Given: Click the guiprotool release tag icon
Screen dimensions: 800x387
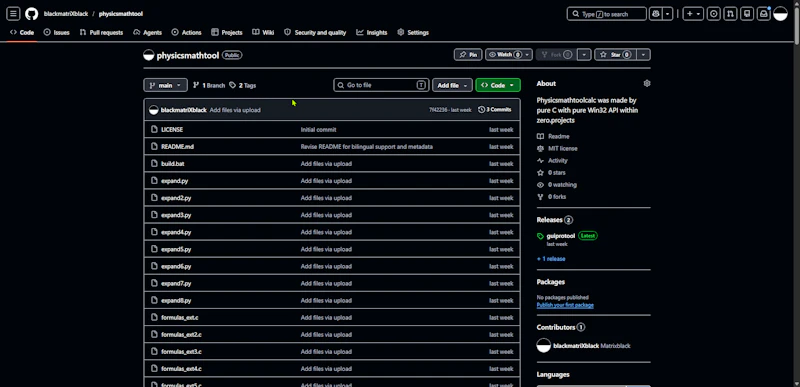Looking at the screenshot, I should coord(541,236).
